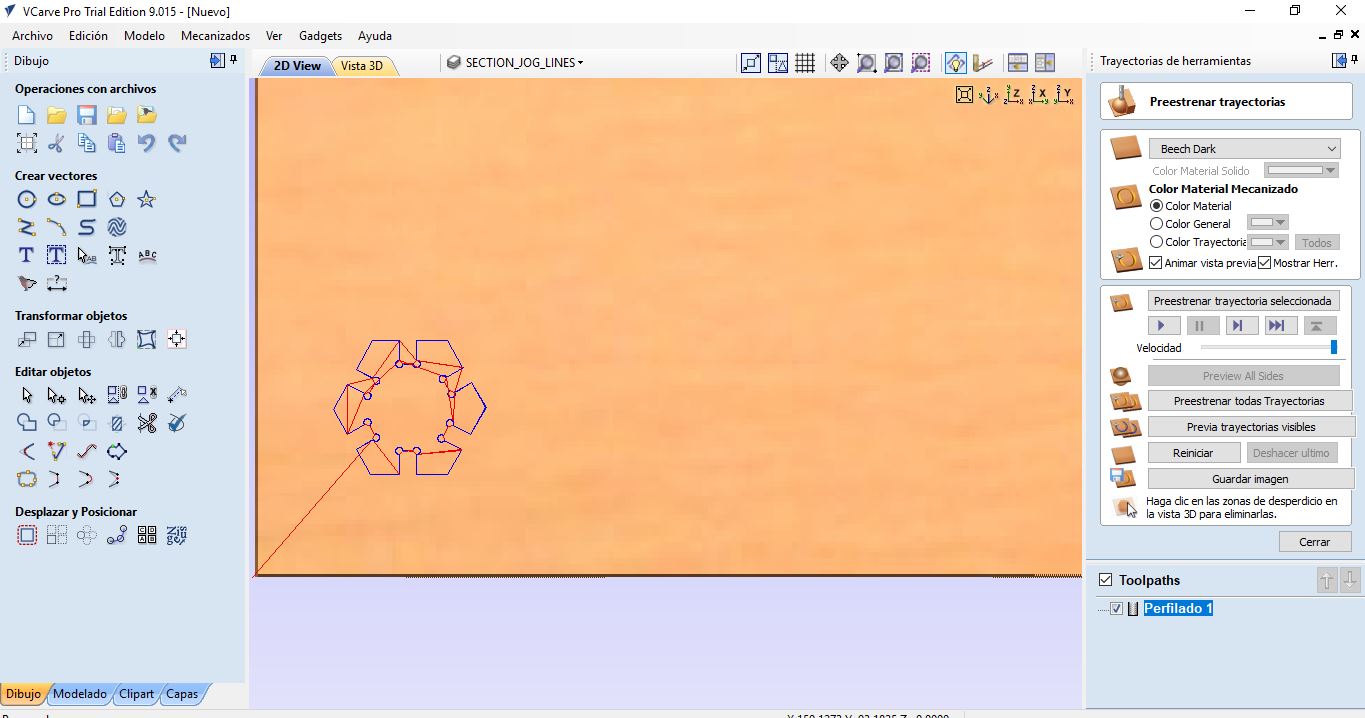The image size is (1365, 718).
Task: Toggle the Animar vista previa checkbox
Action: (x=1156, y=263)
